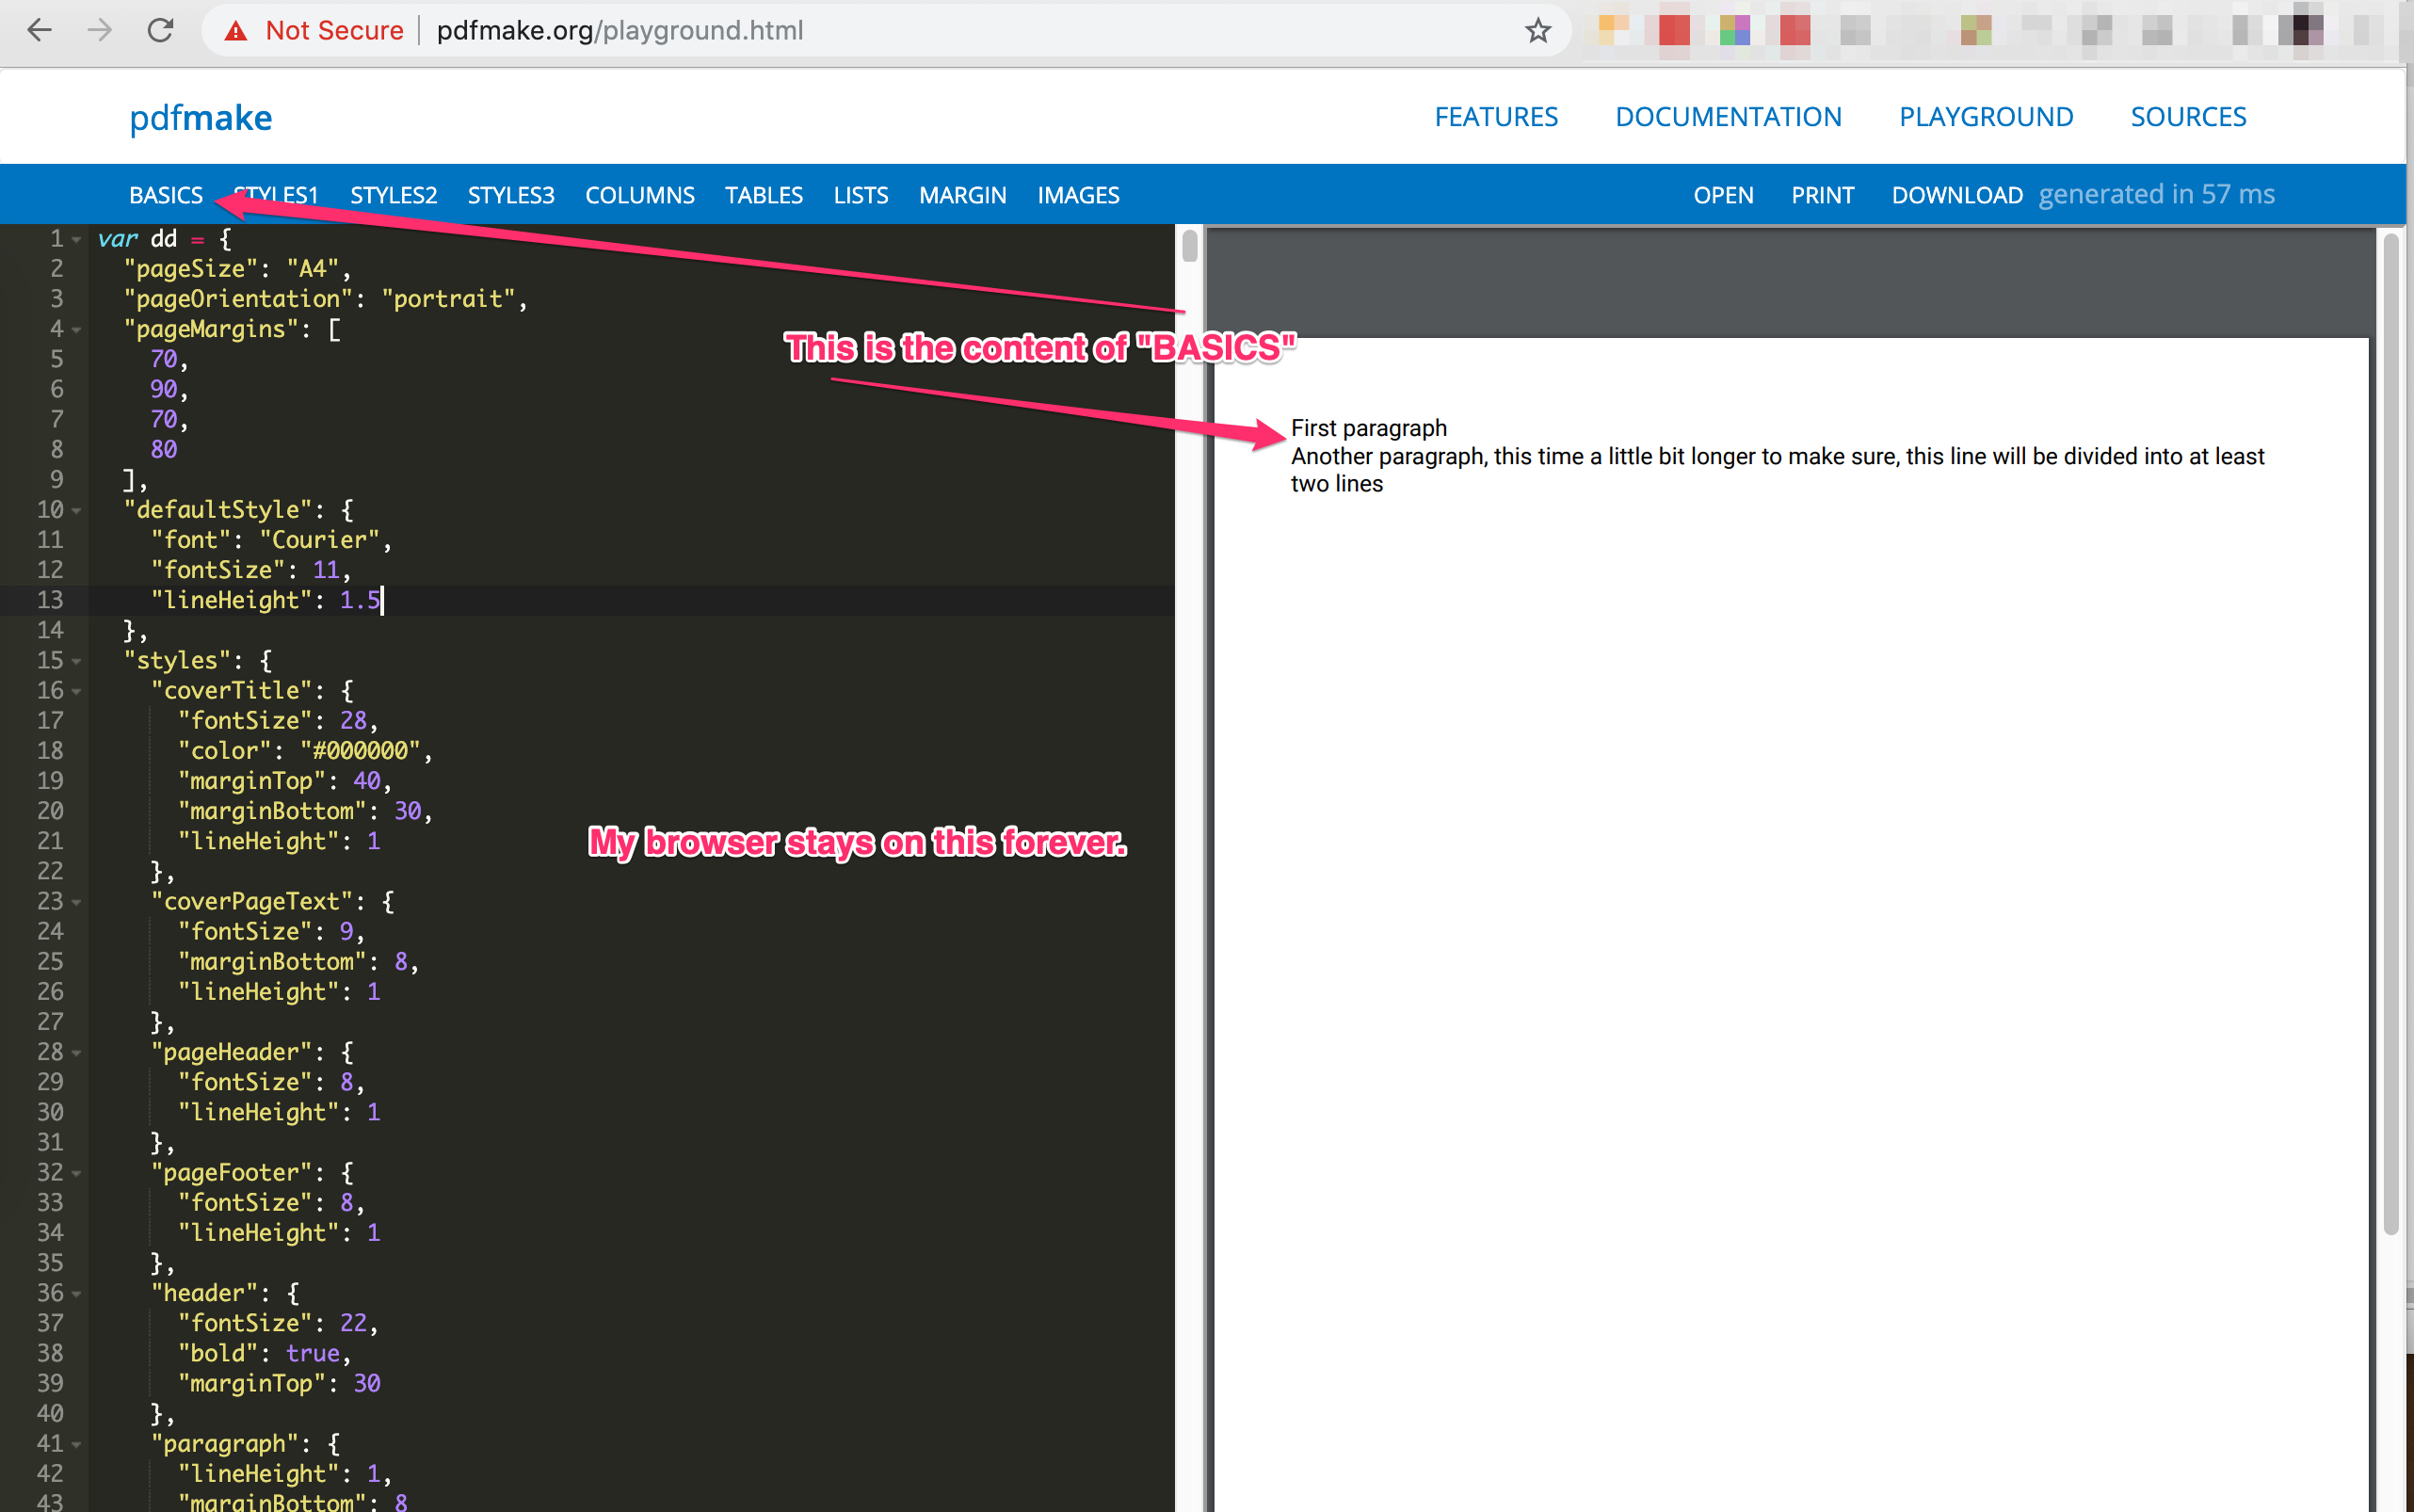
Task: Print the document using PRINT
Action: tap(1822, 195)
